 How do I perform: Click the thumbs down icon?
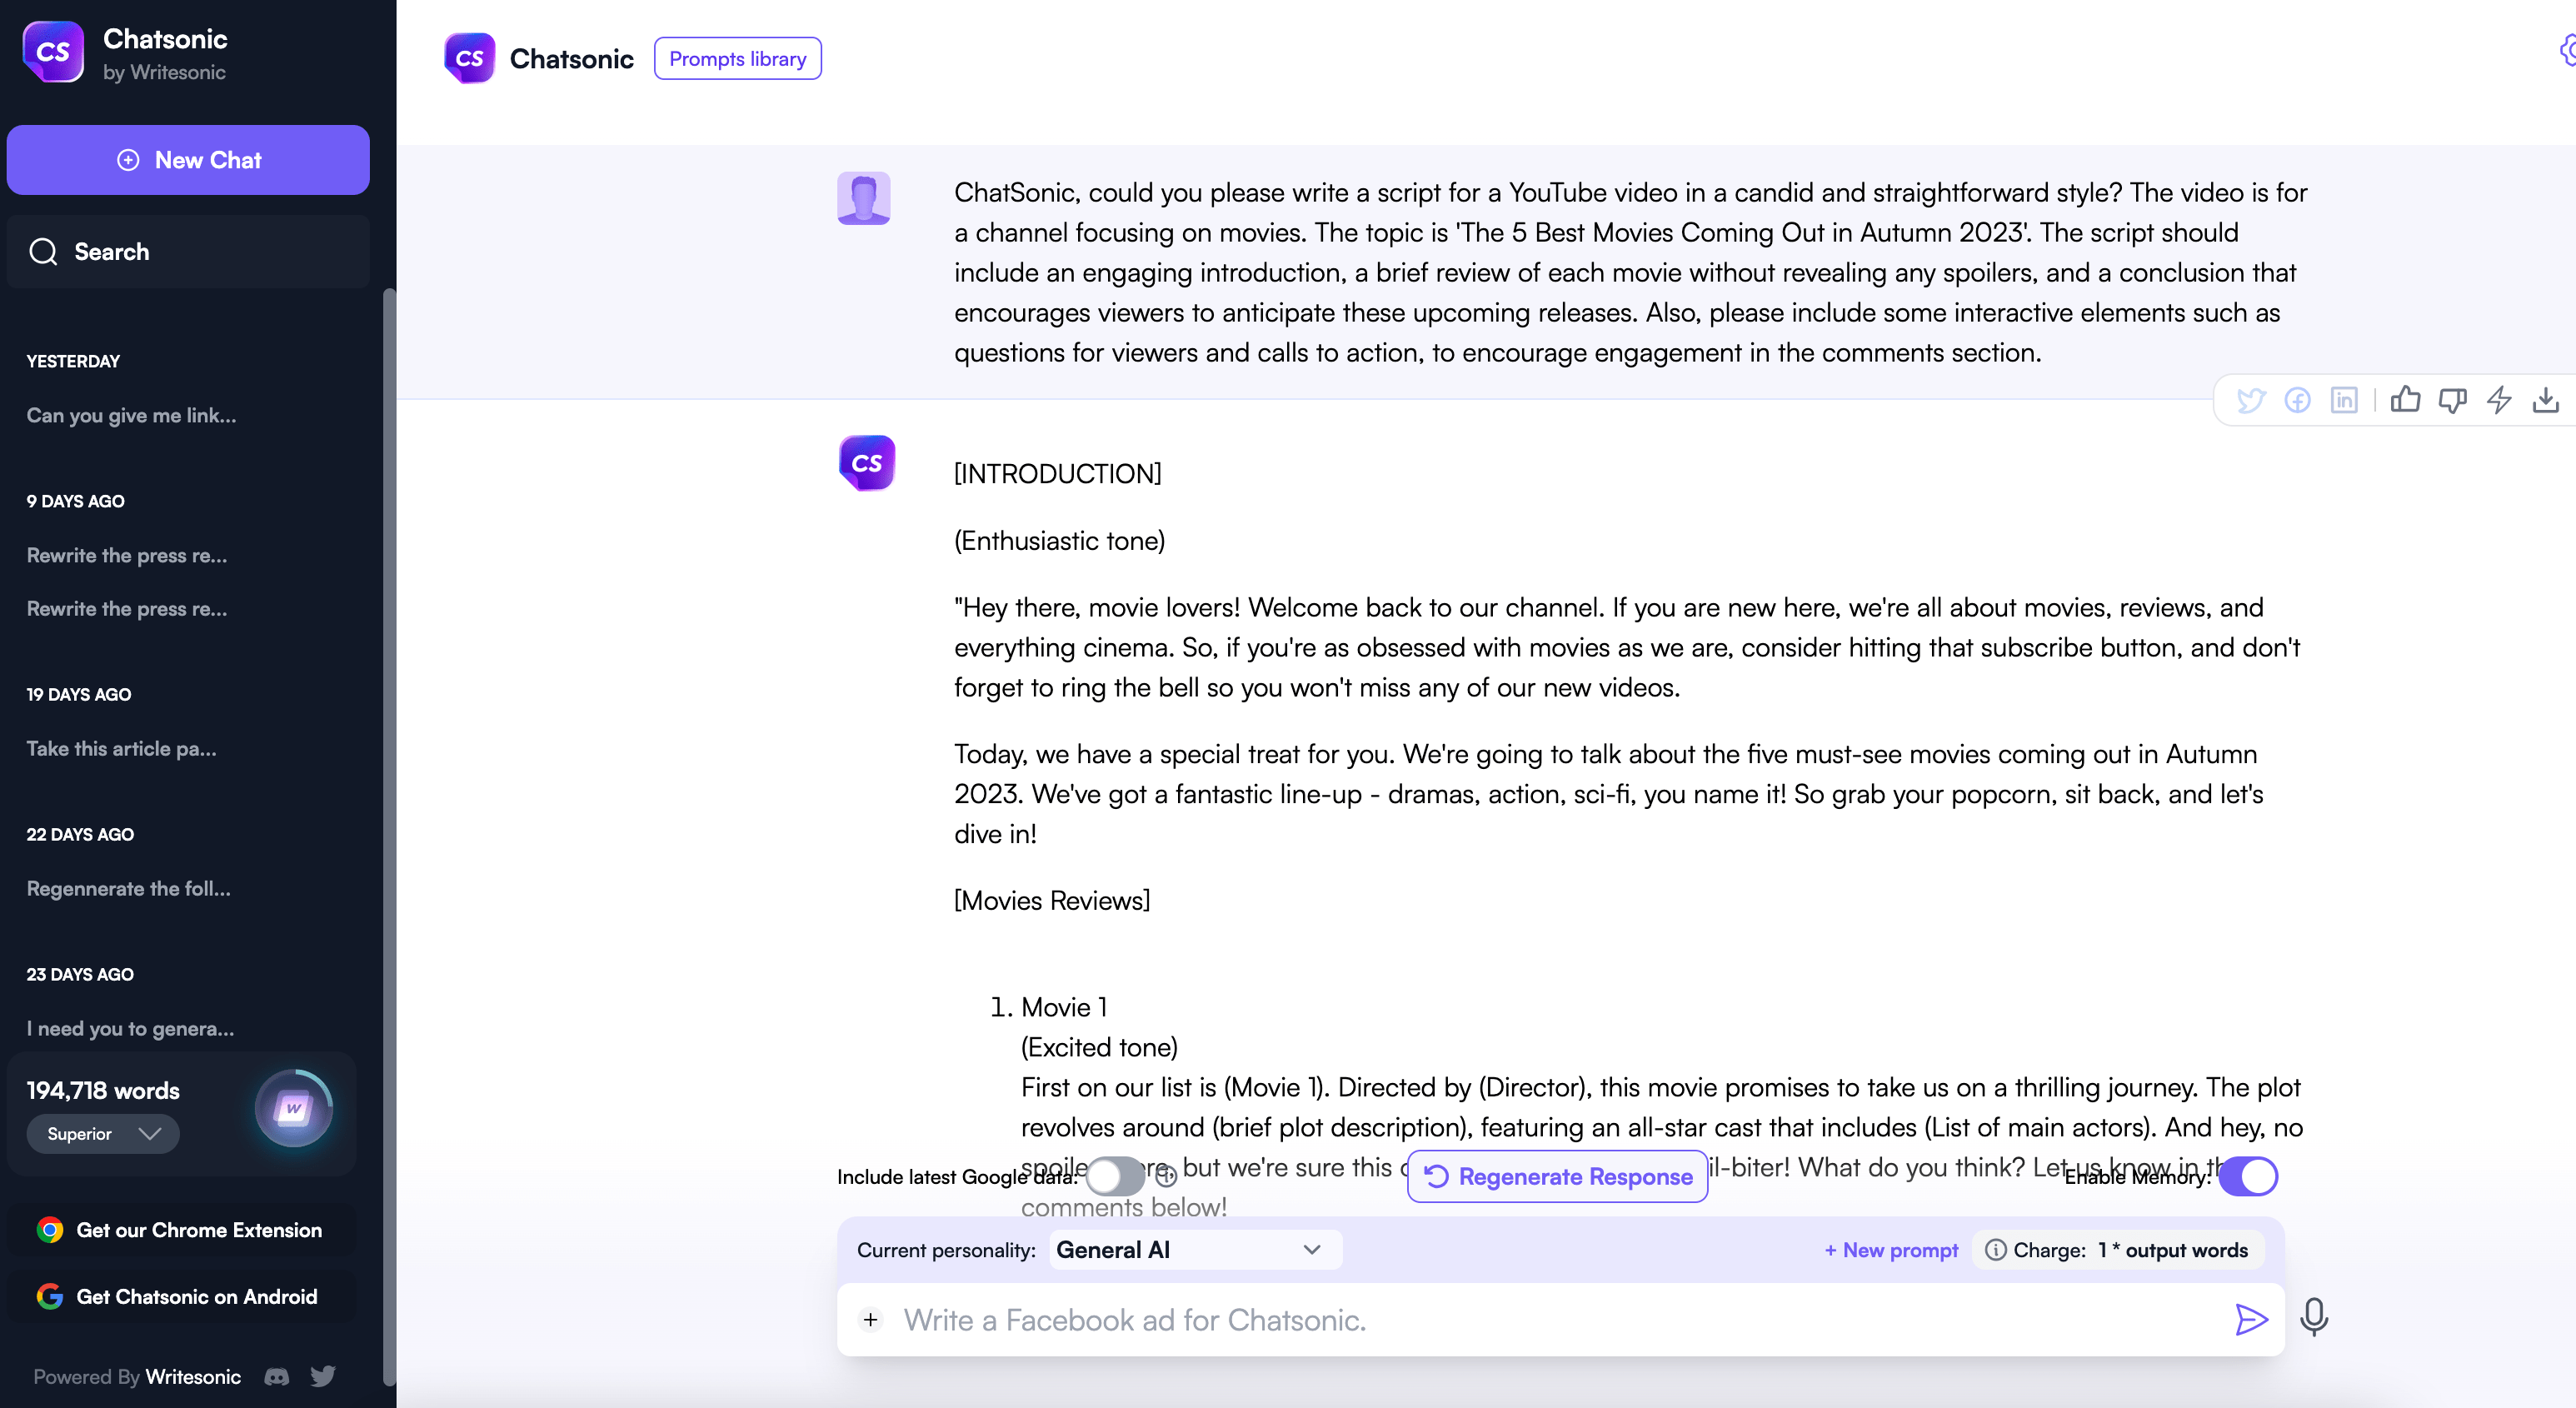pyautogui.click(x=2452, y=400)
